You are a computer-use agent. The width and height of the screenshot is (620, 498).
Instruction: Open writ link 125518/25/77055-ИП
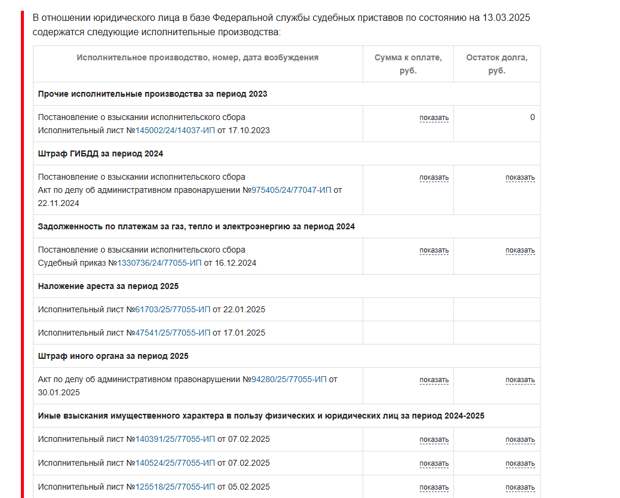pos(175,487)
